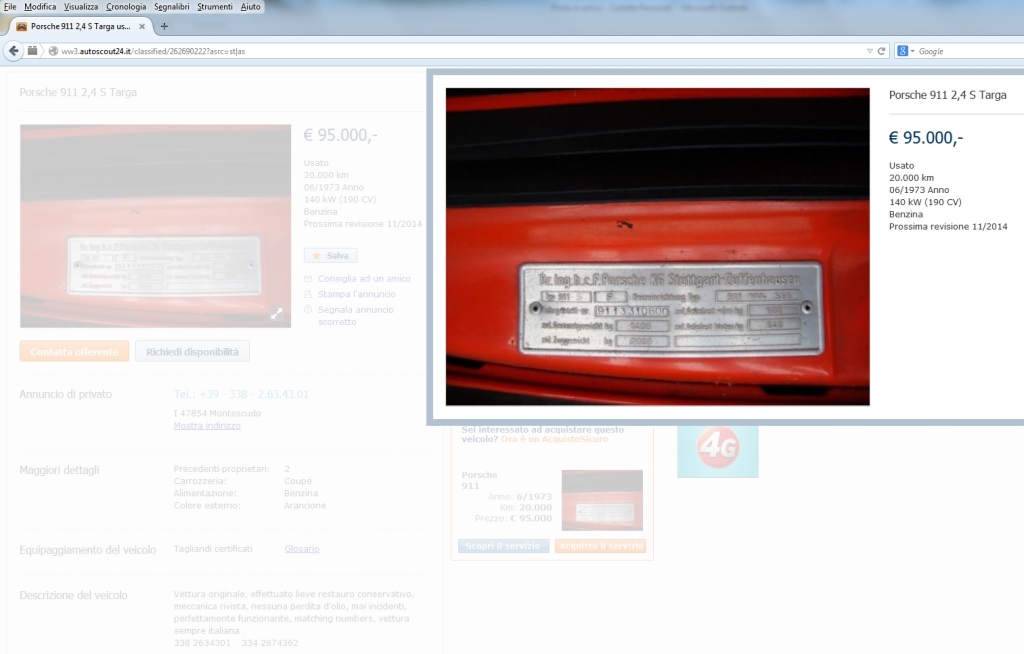Click the Glosario link
The image size is (1024, 654).
(302, 549)
